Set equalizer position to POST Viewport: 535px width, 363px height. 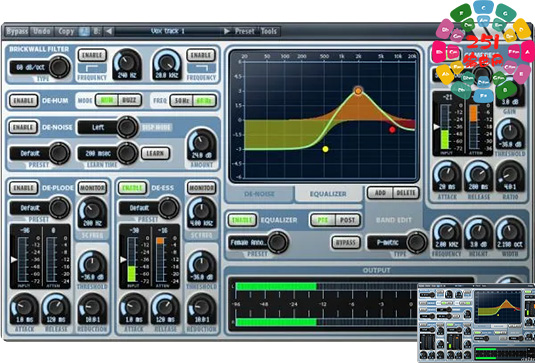(x=348, y=220)
